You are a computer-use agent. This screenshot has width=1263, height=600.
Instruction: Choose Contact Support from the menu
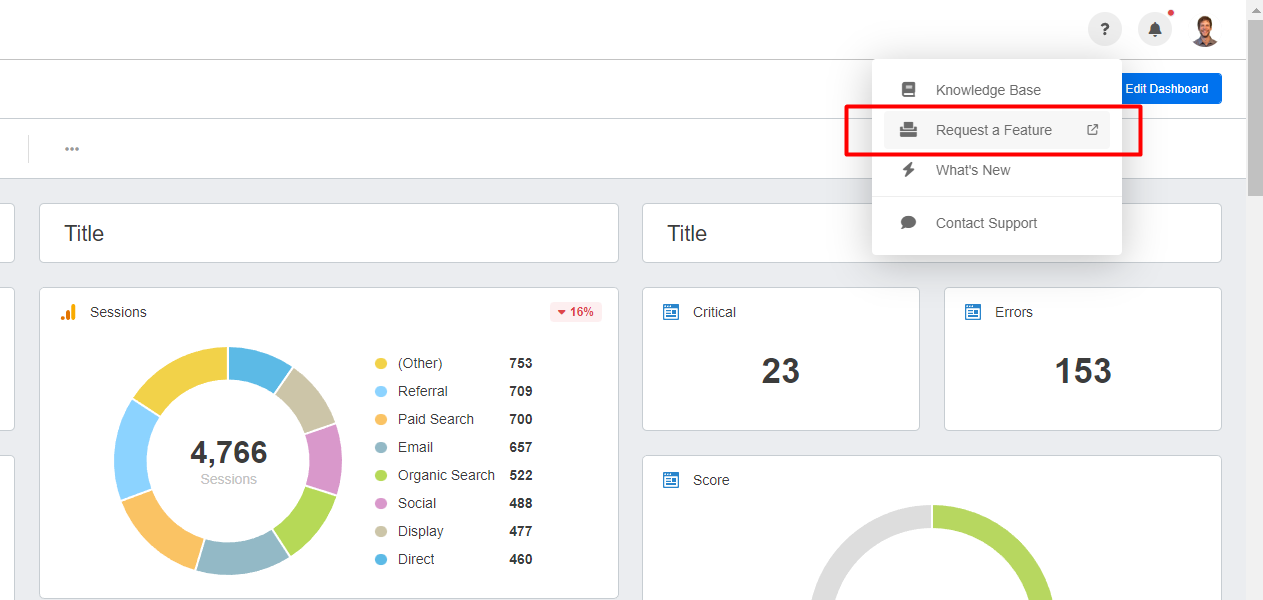pyautogui.click(x=986, y=223)
